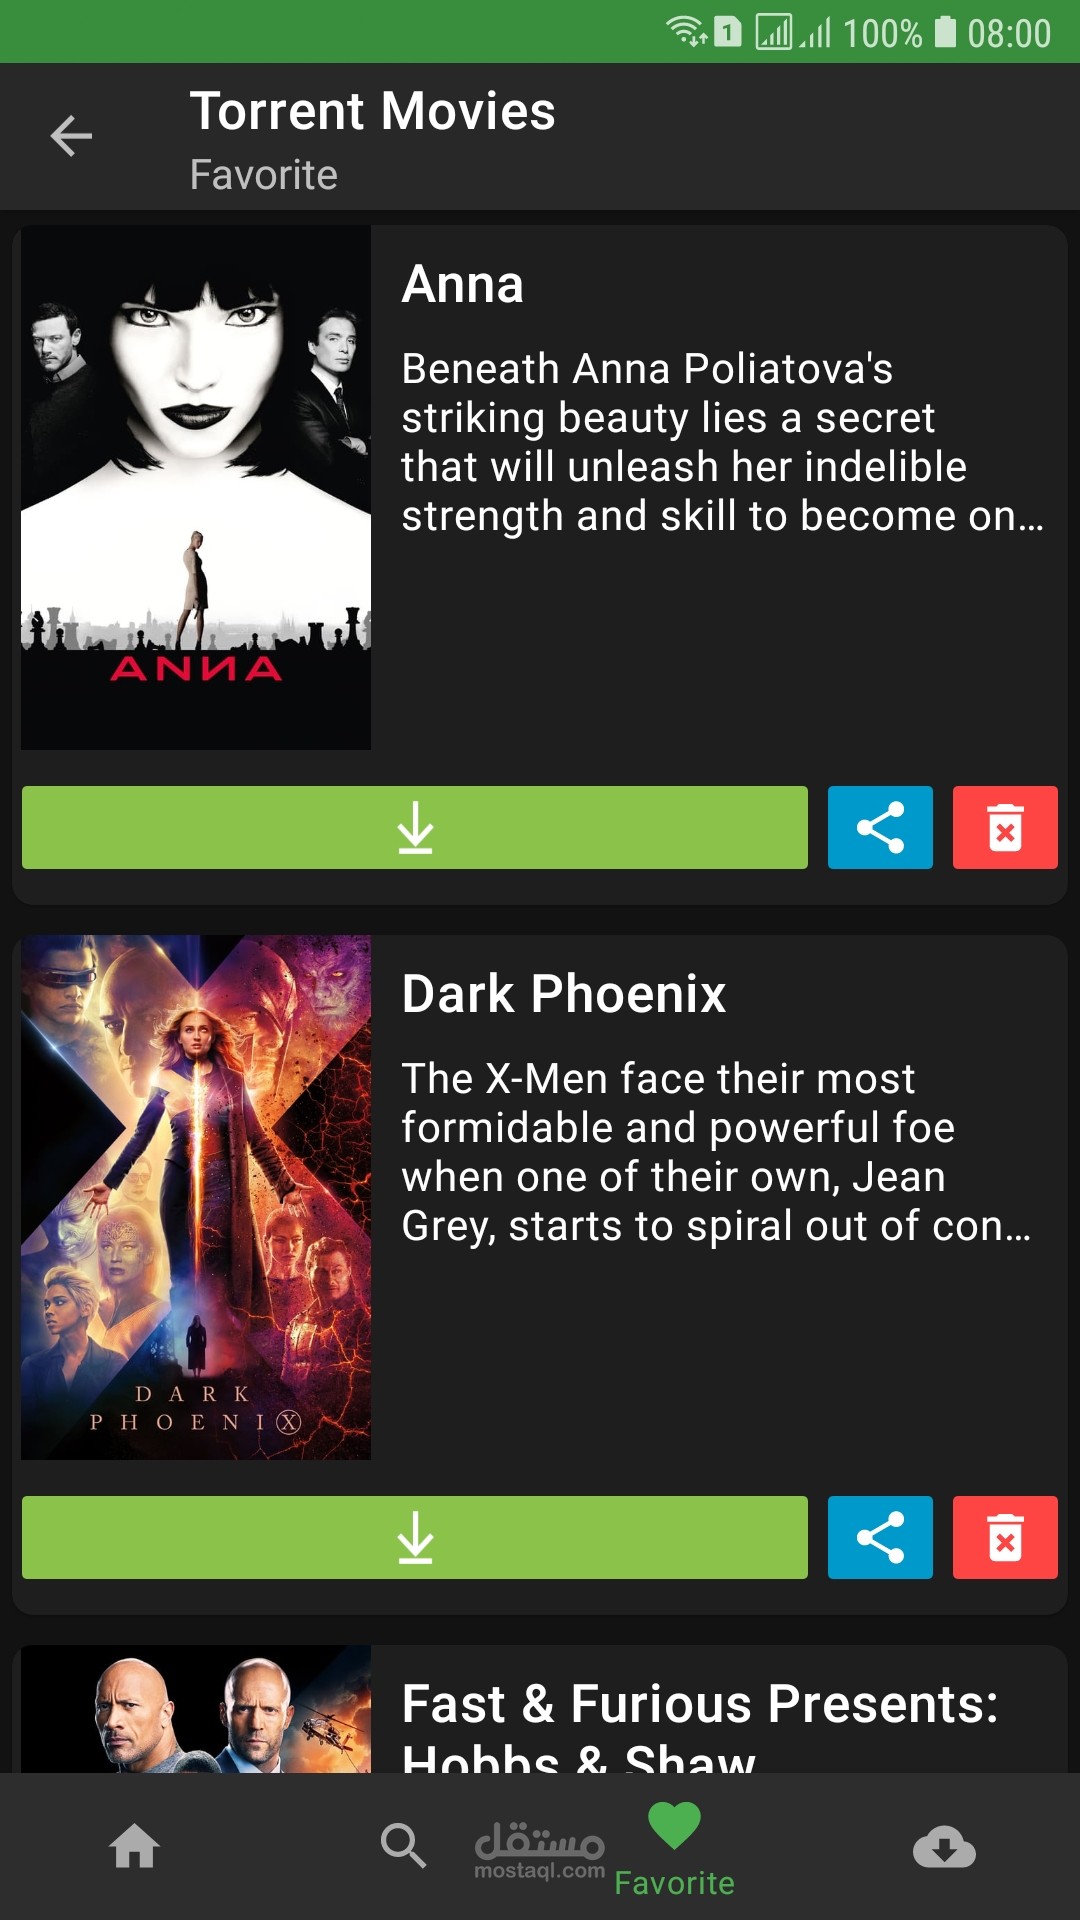Delete Dark Phoenix from favorites
The image size is (1080, 1920).
point(1005,1537)
